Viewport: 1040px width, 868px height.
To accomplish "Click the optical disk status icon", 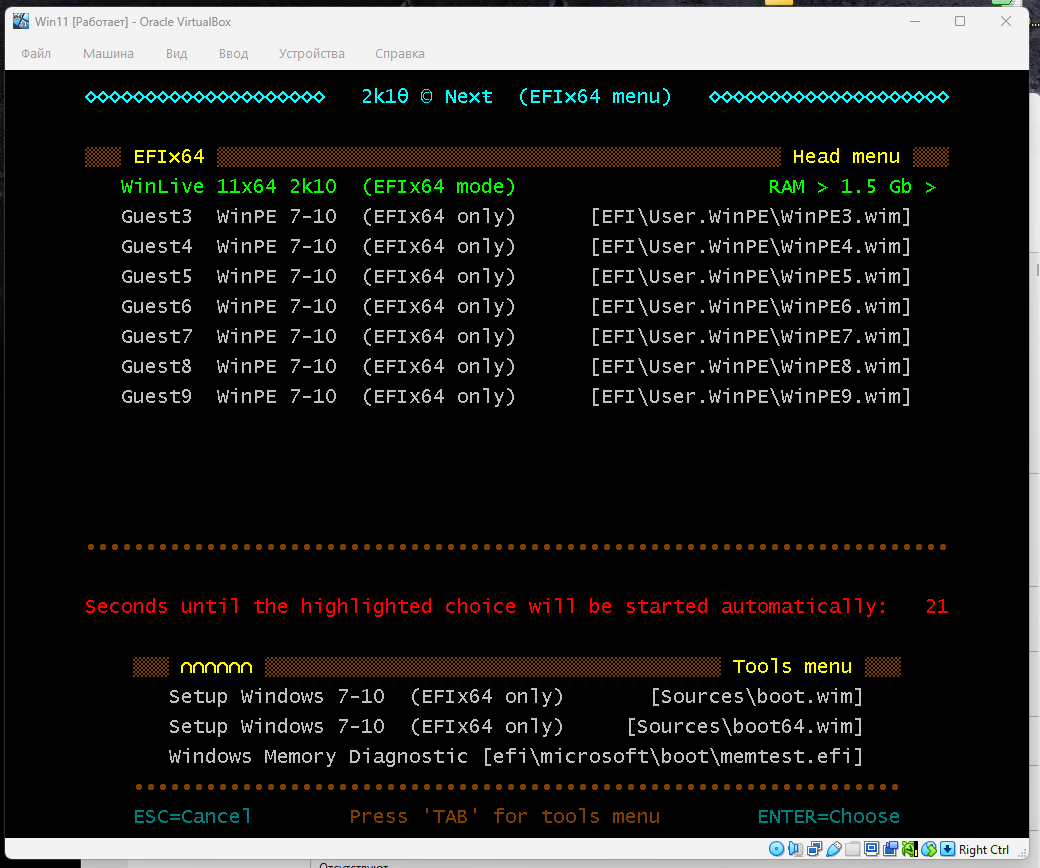I will click(777, 849).
